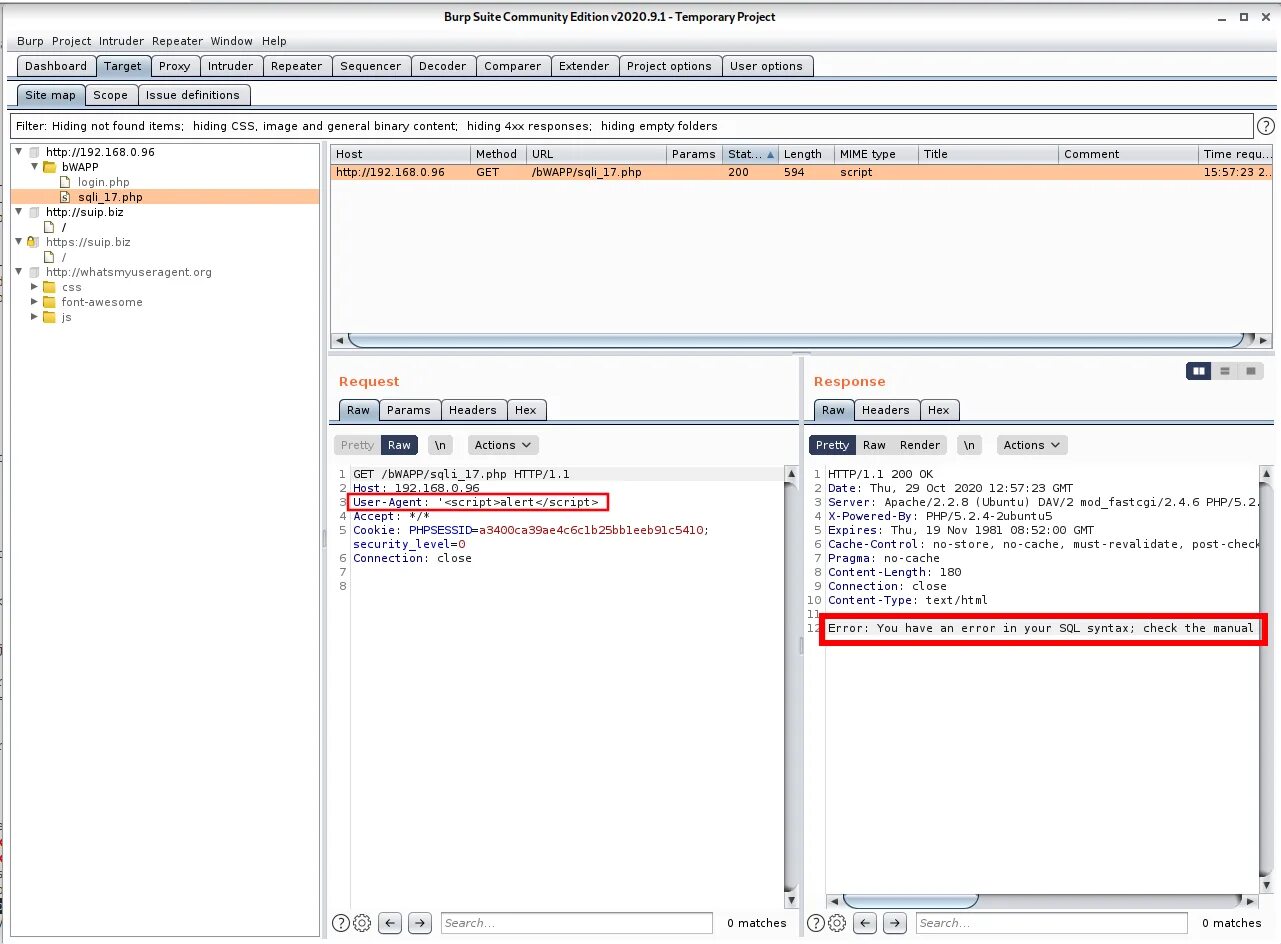Expand the css folder

coord(34,287)
